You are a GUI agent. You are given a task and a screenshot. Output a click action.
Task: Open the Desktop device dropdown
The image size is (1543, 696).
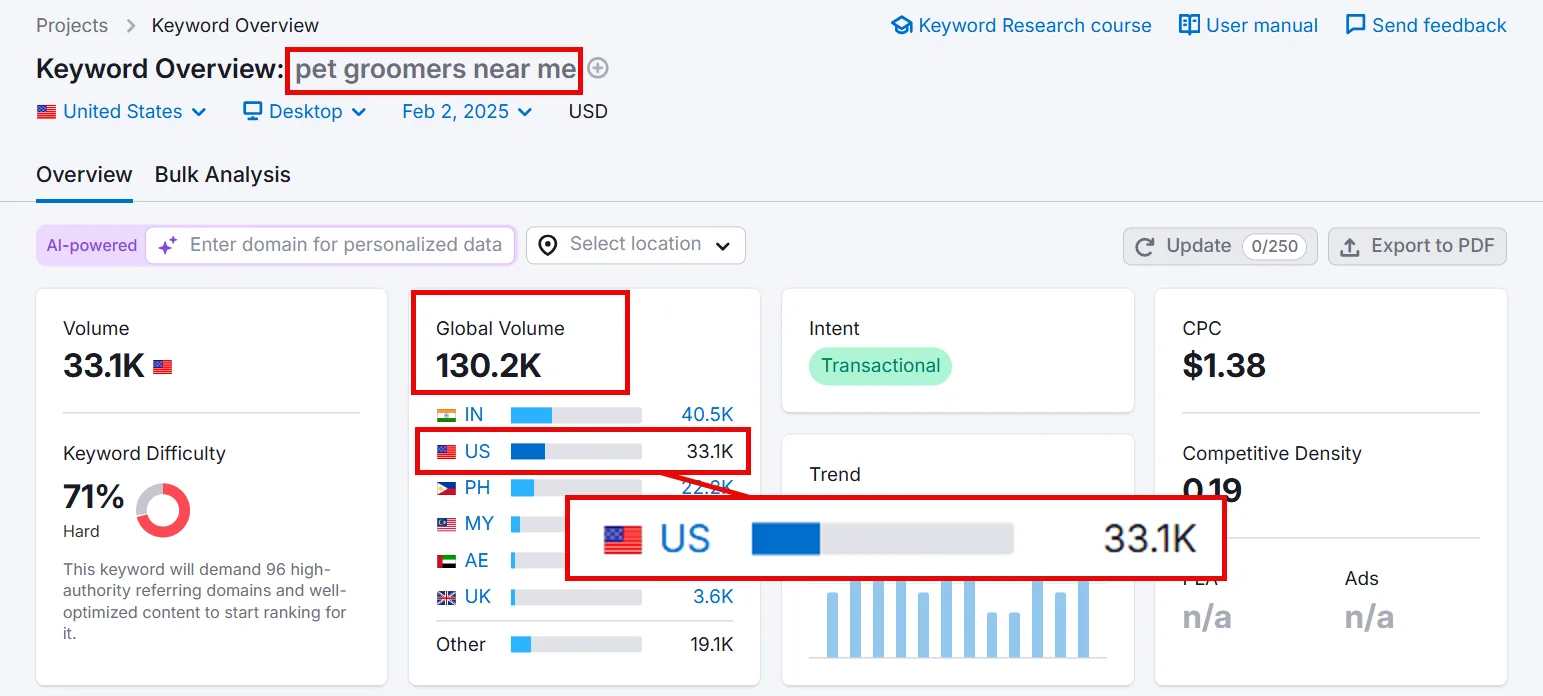coord(305,112)
